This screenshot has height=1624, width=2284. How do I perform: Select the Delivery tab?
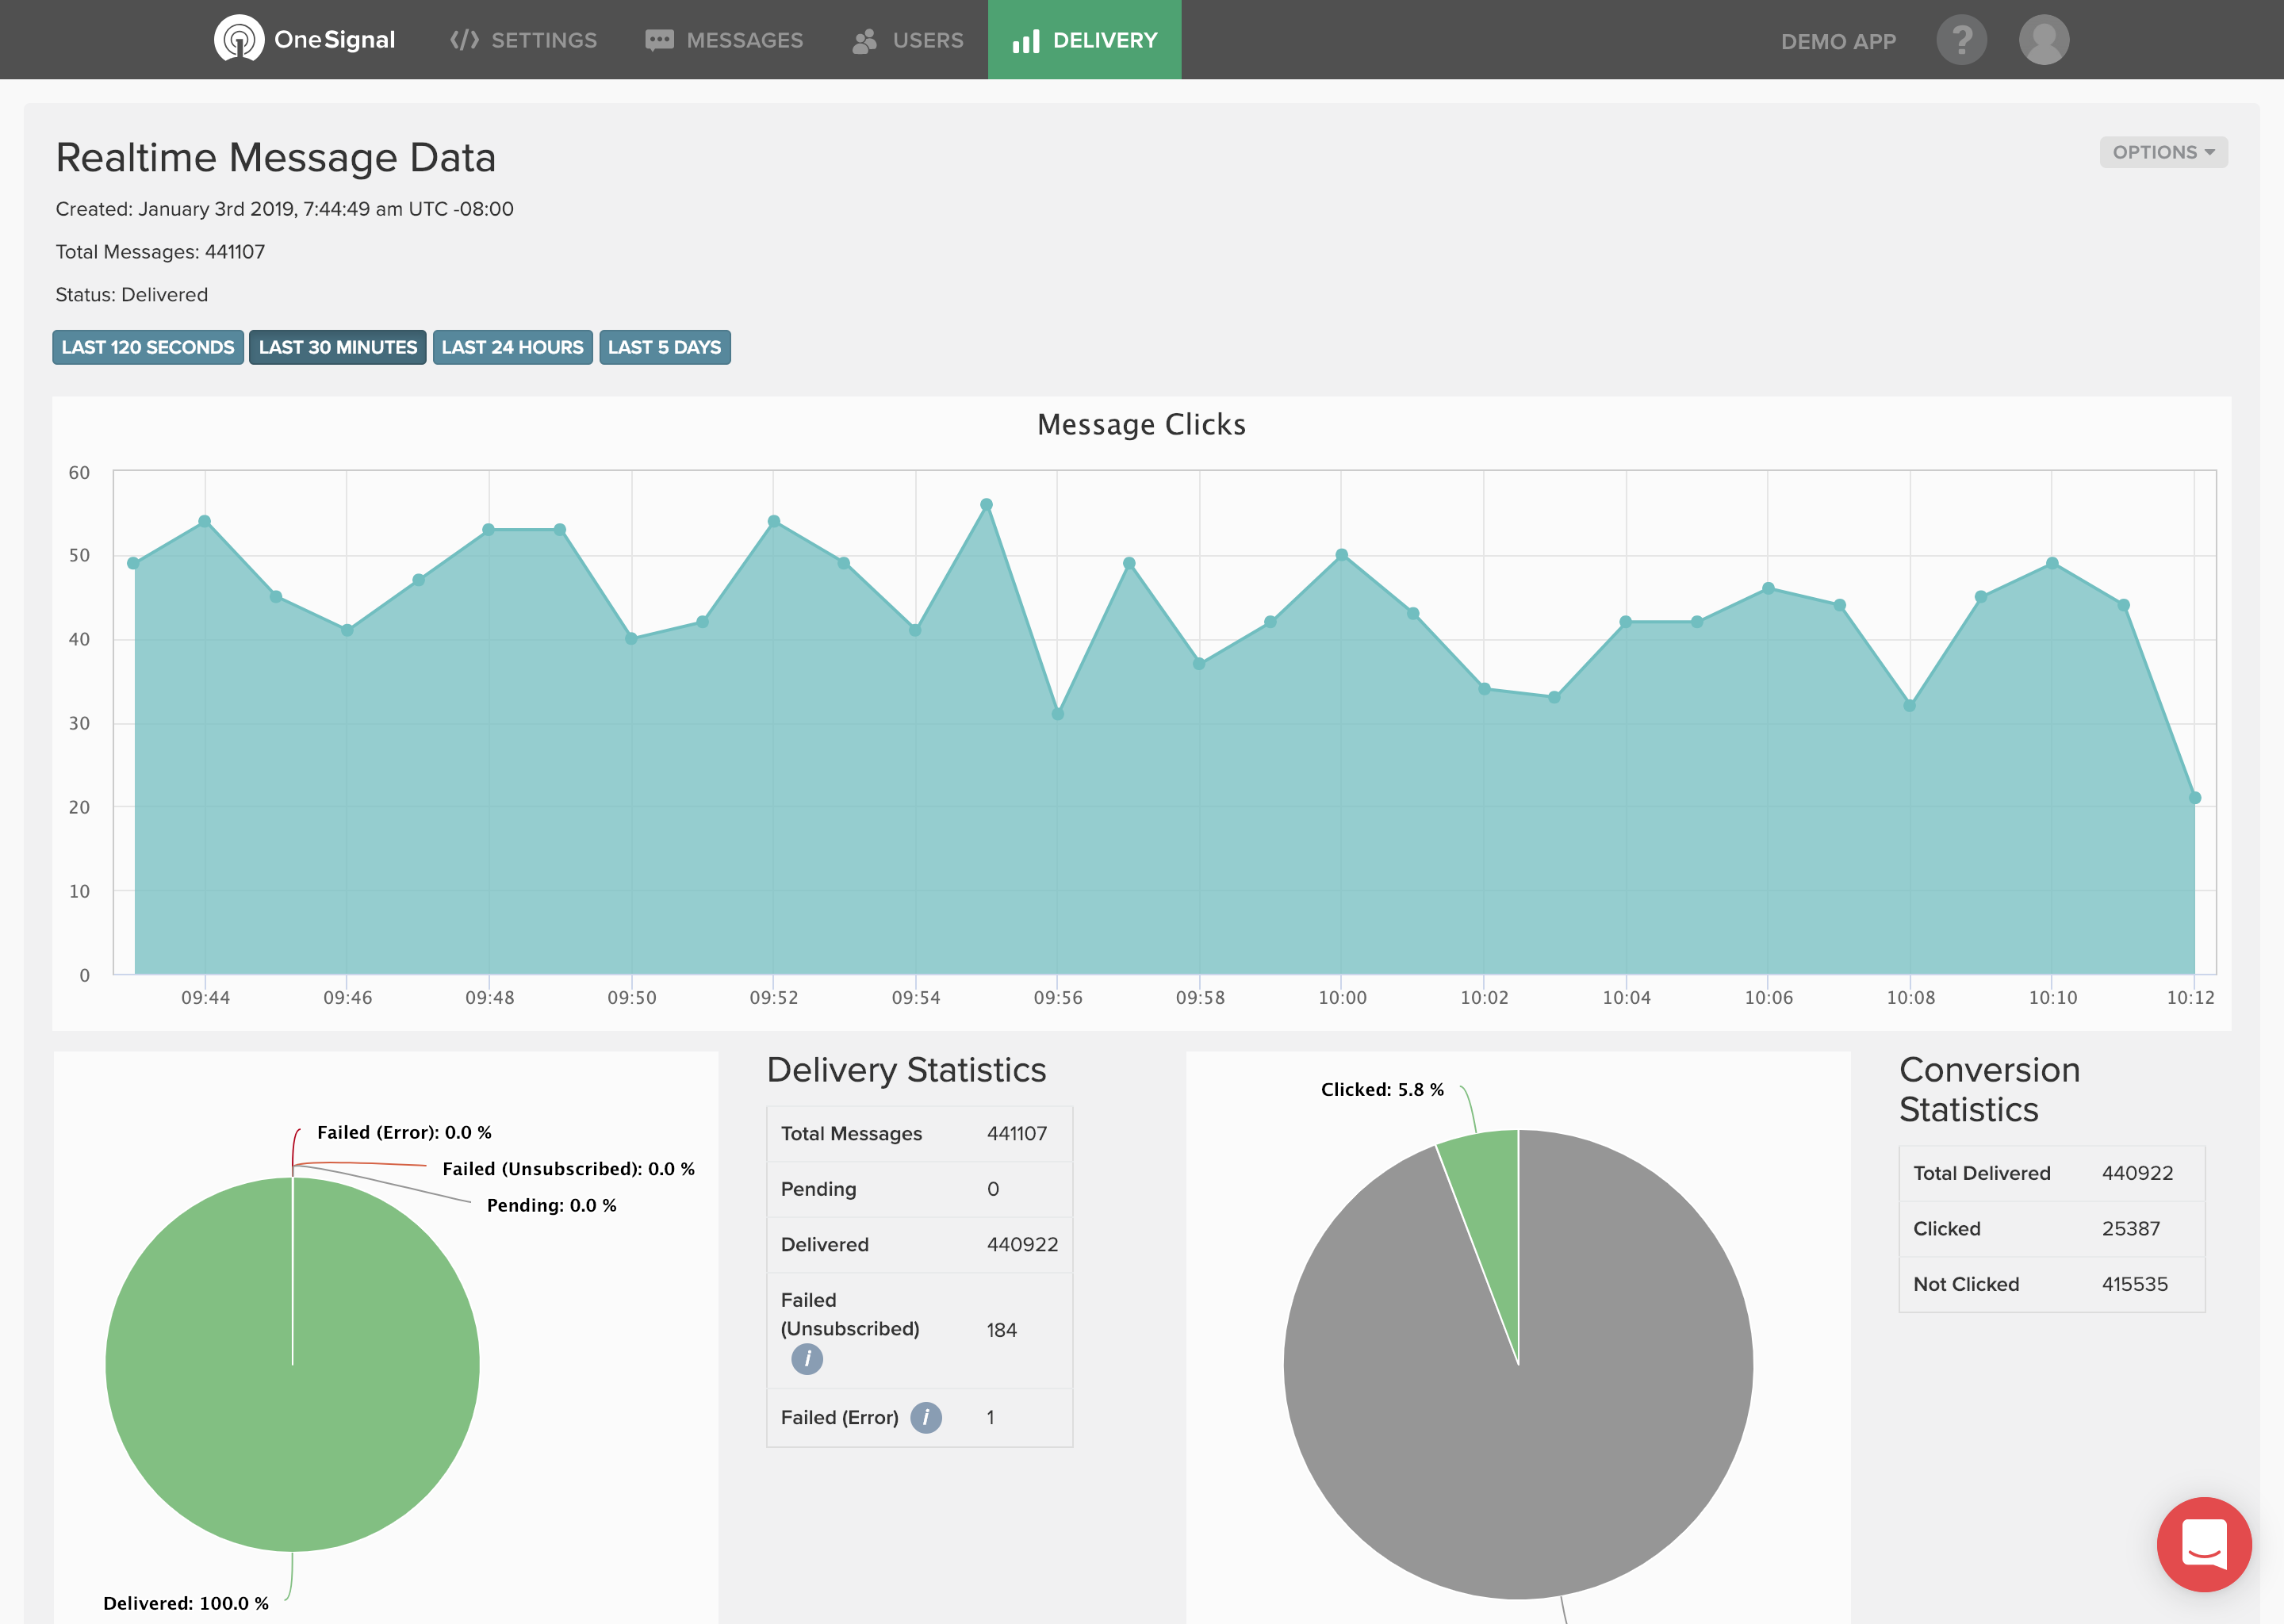click(1085, 40)
